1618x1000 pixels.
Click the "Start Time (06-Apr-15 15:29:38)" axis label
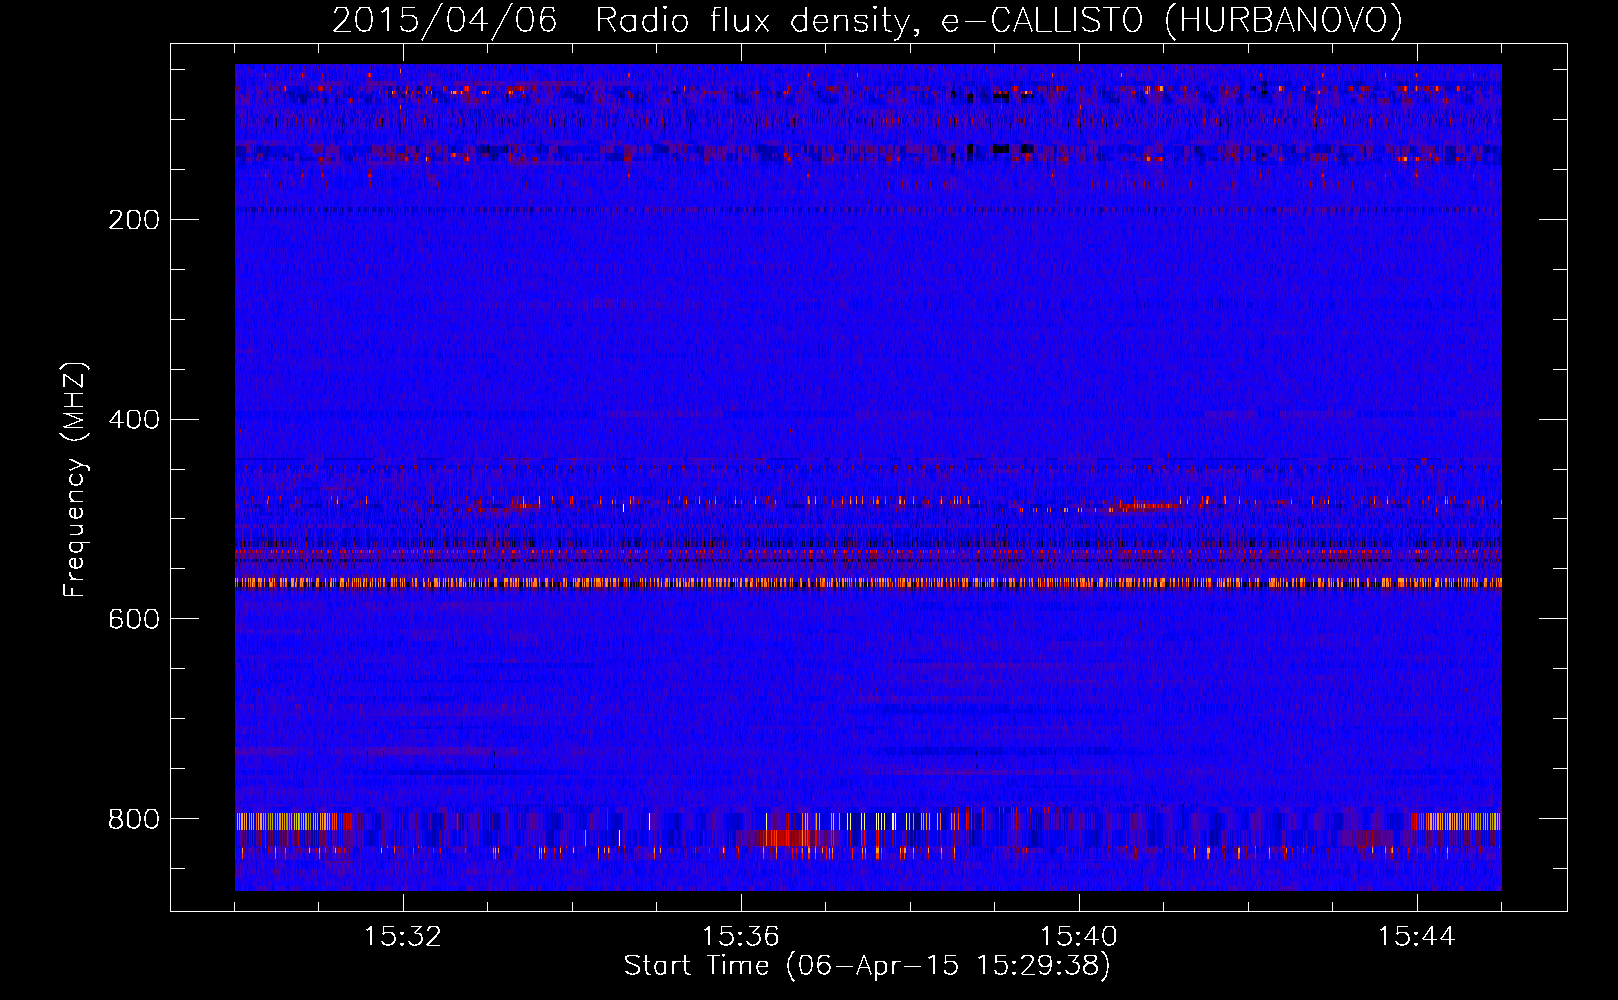pyautogui.click(x=867, y=966)
